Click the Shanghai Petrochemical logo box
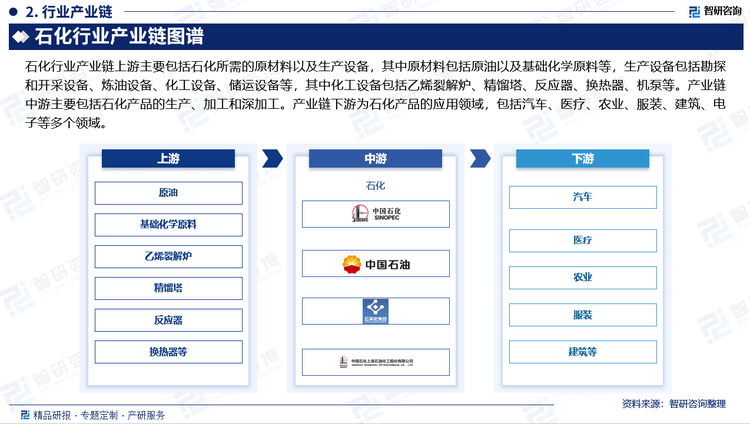This screenshot has height=424, width=750. point(375,362)
